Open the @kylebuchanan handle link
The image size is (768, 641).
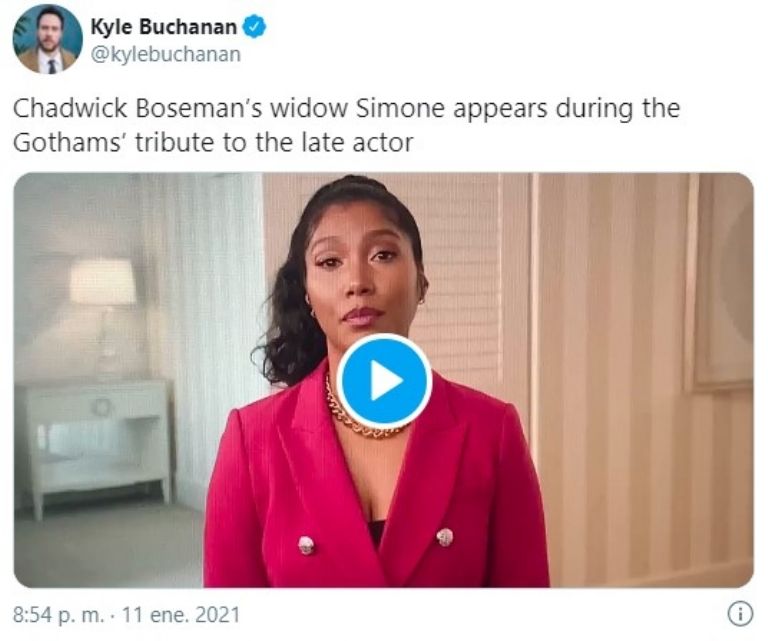166,54
